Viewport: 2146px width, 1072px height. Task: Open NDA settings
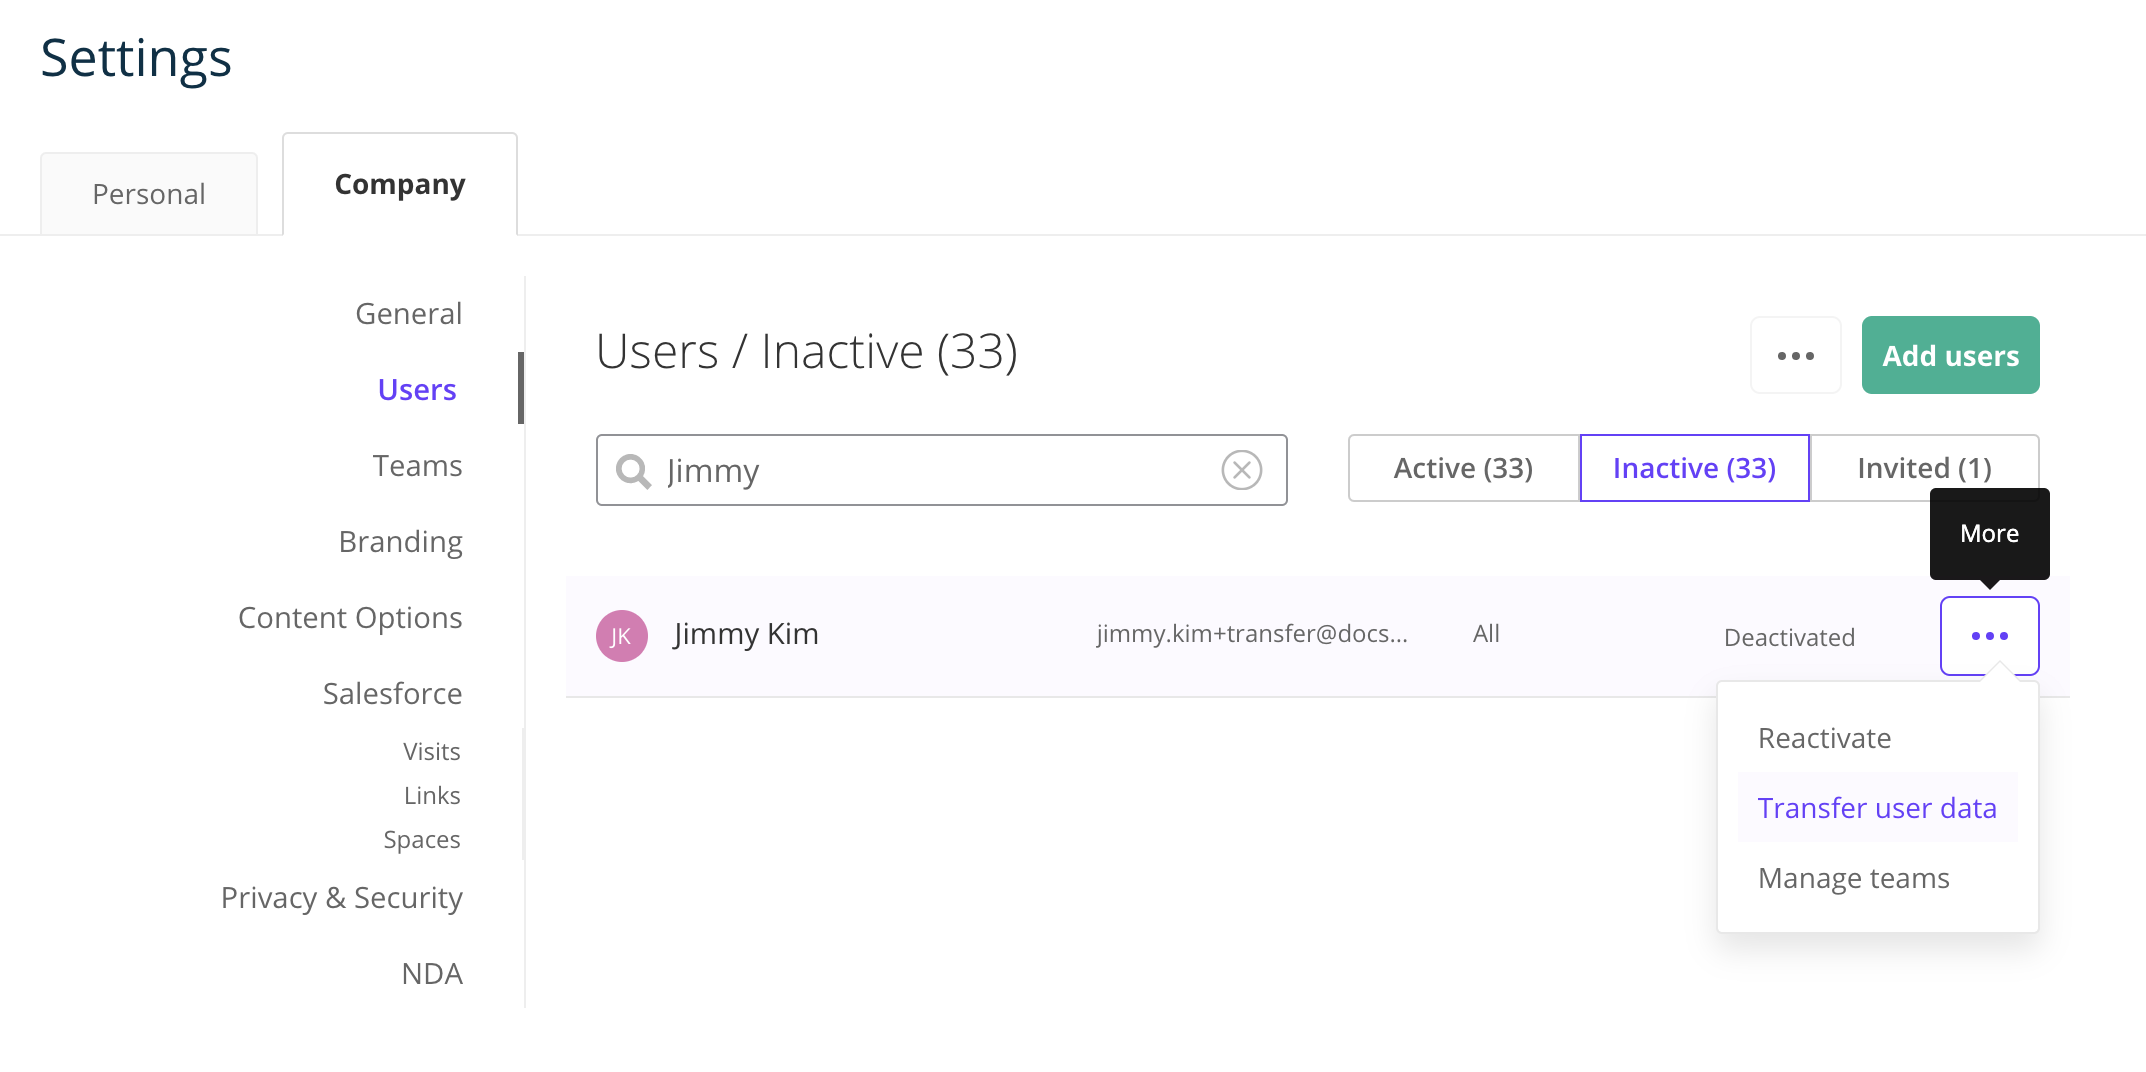point(431,972)
